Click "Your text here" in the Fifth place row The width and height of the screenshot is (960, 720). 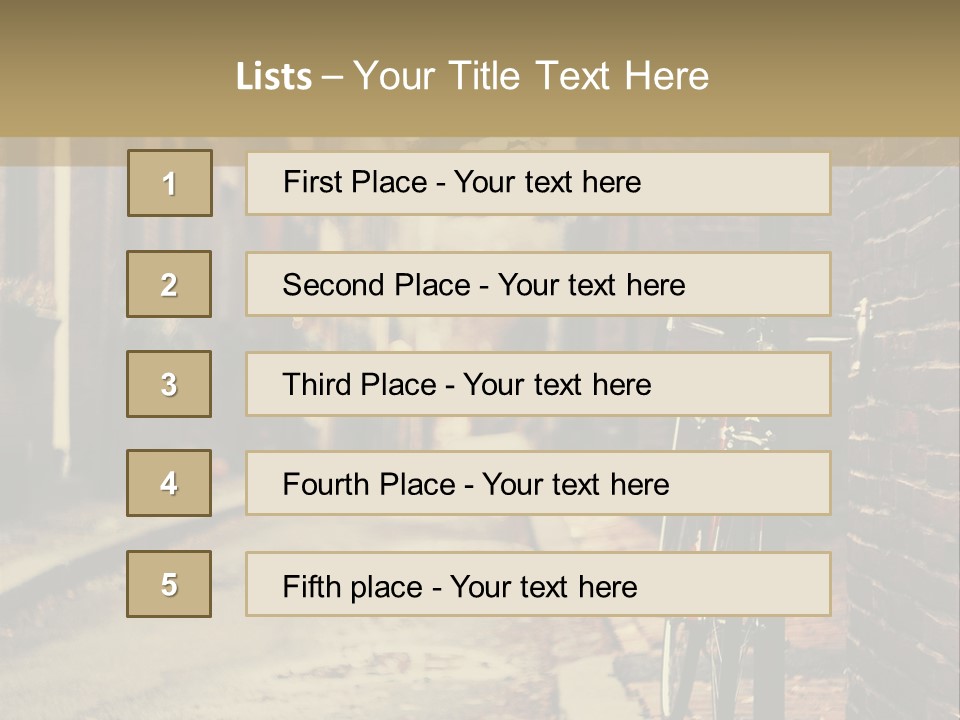(543, 586)
